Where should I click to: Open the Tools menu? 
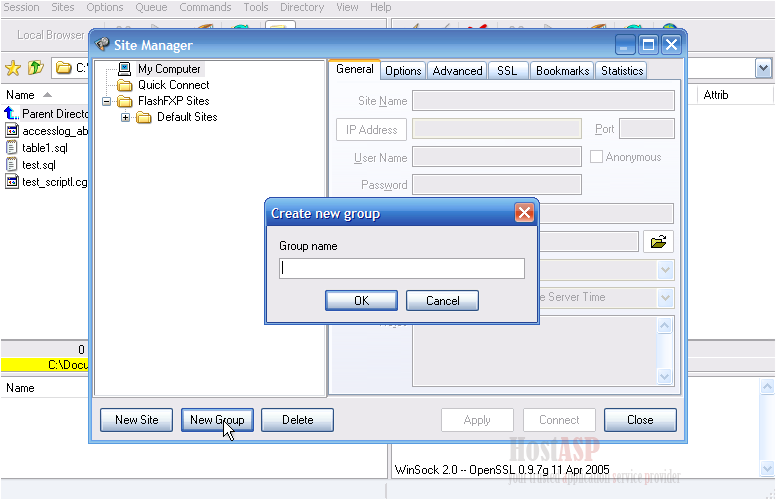(255, 7)
